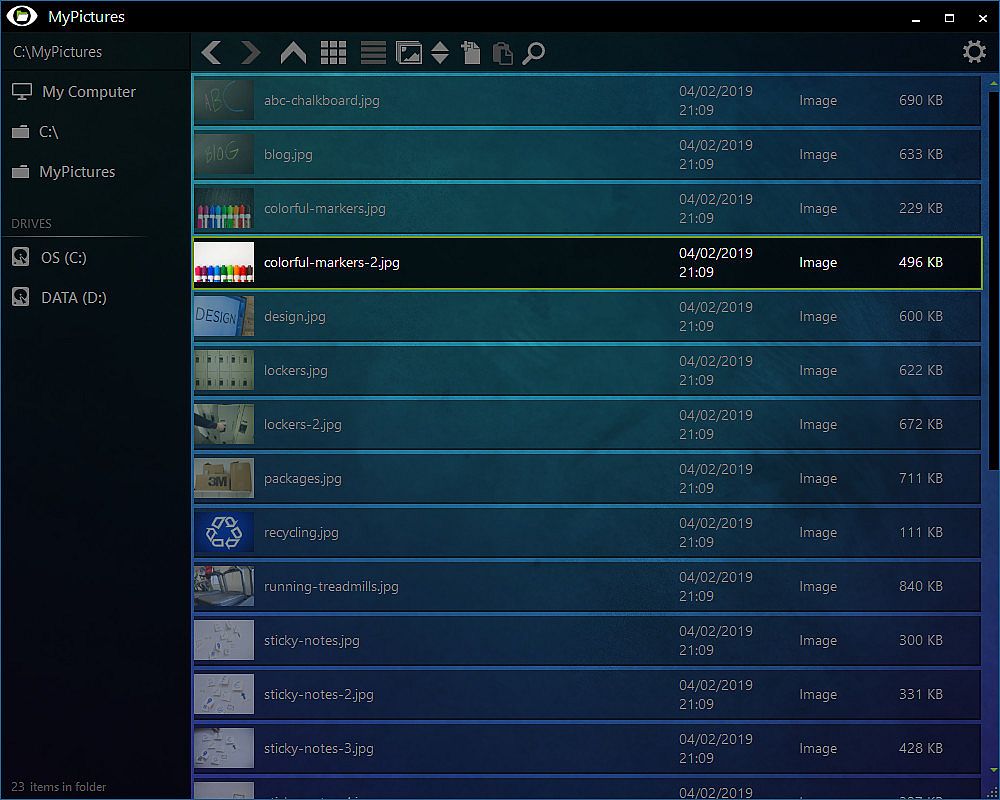This screenshot has width=1000, height=800.
Task: Select file name lockers-2.jpg
Action: (x=303, y=424)
